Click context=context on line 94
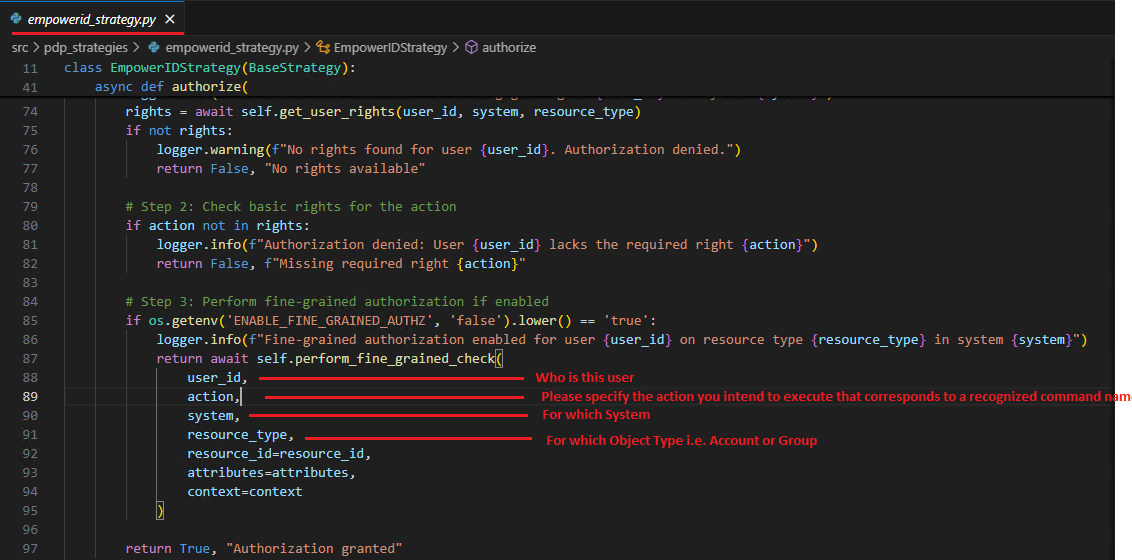 tap(245, 491)
